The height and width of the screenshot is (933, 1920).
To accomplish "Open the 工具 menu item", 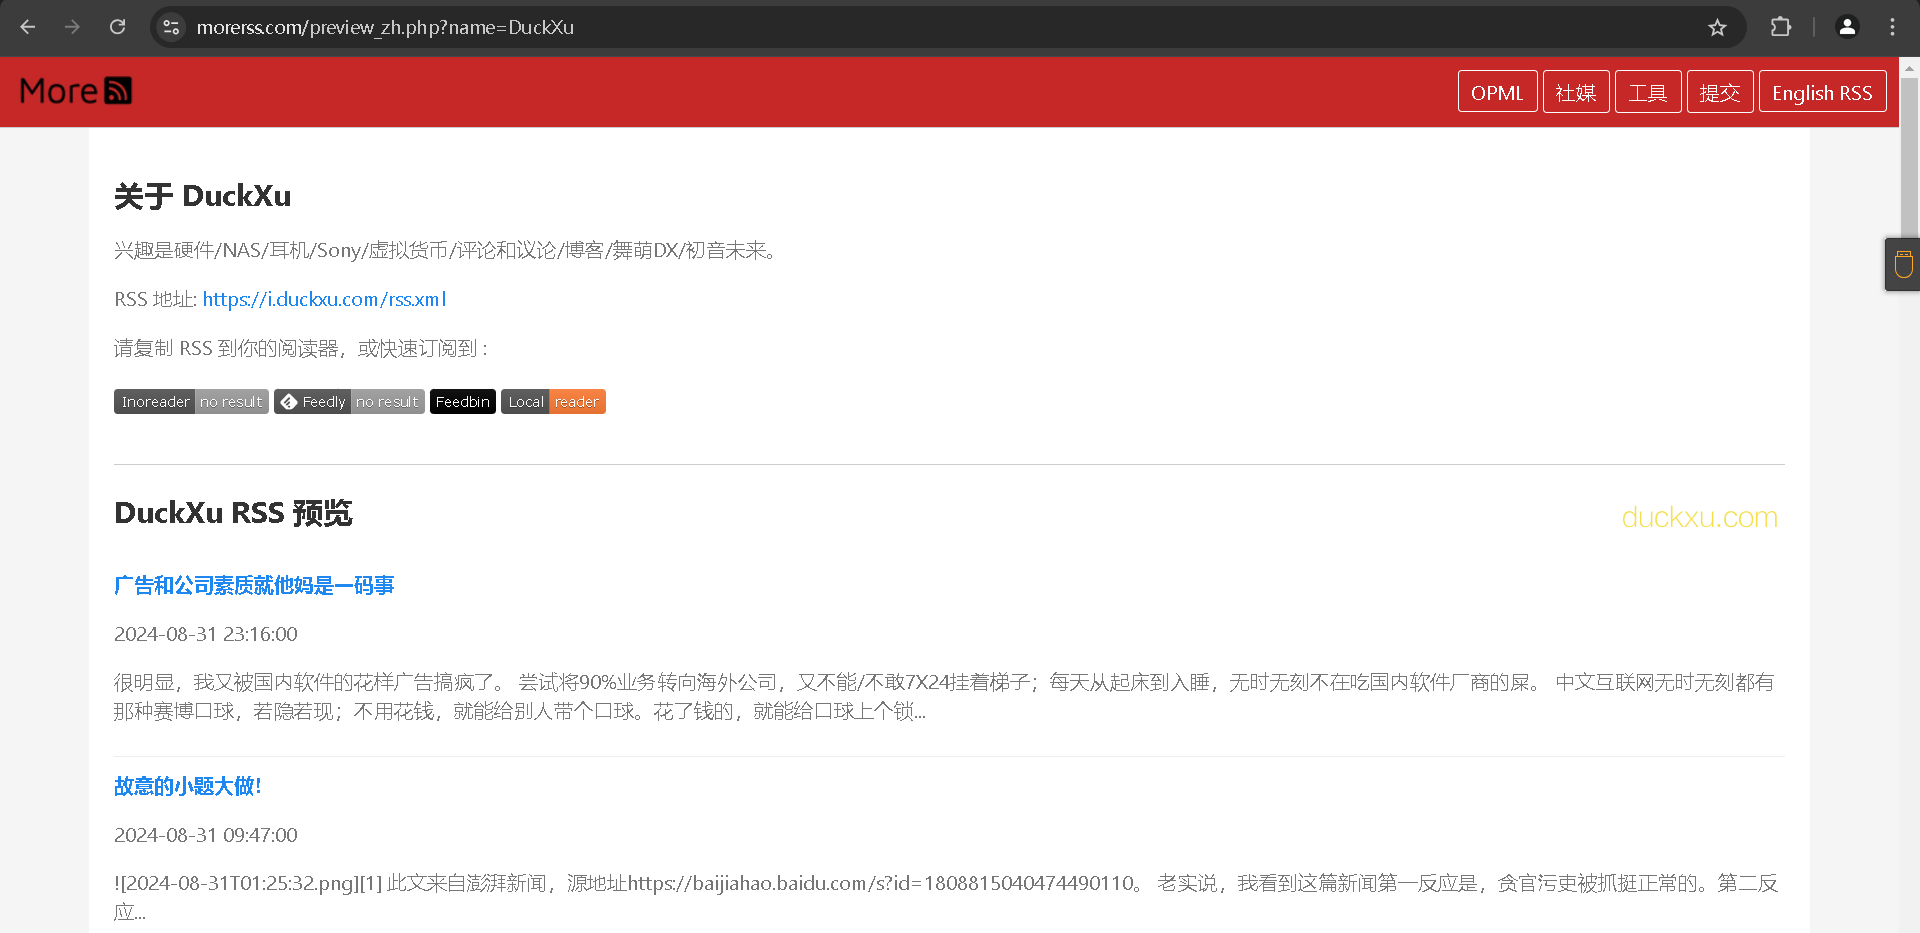I will coord(1648,92).
